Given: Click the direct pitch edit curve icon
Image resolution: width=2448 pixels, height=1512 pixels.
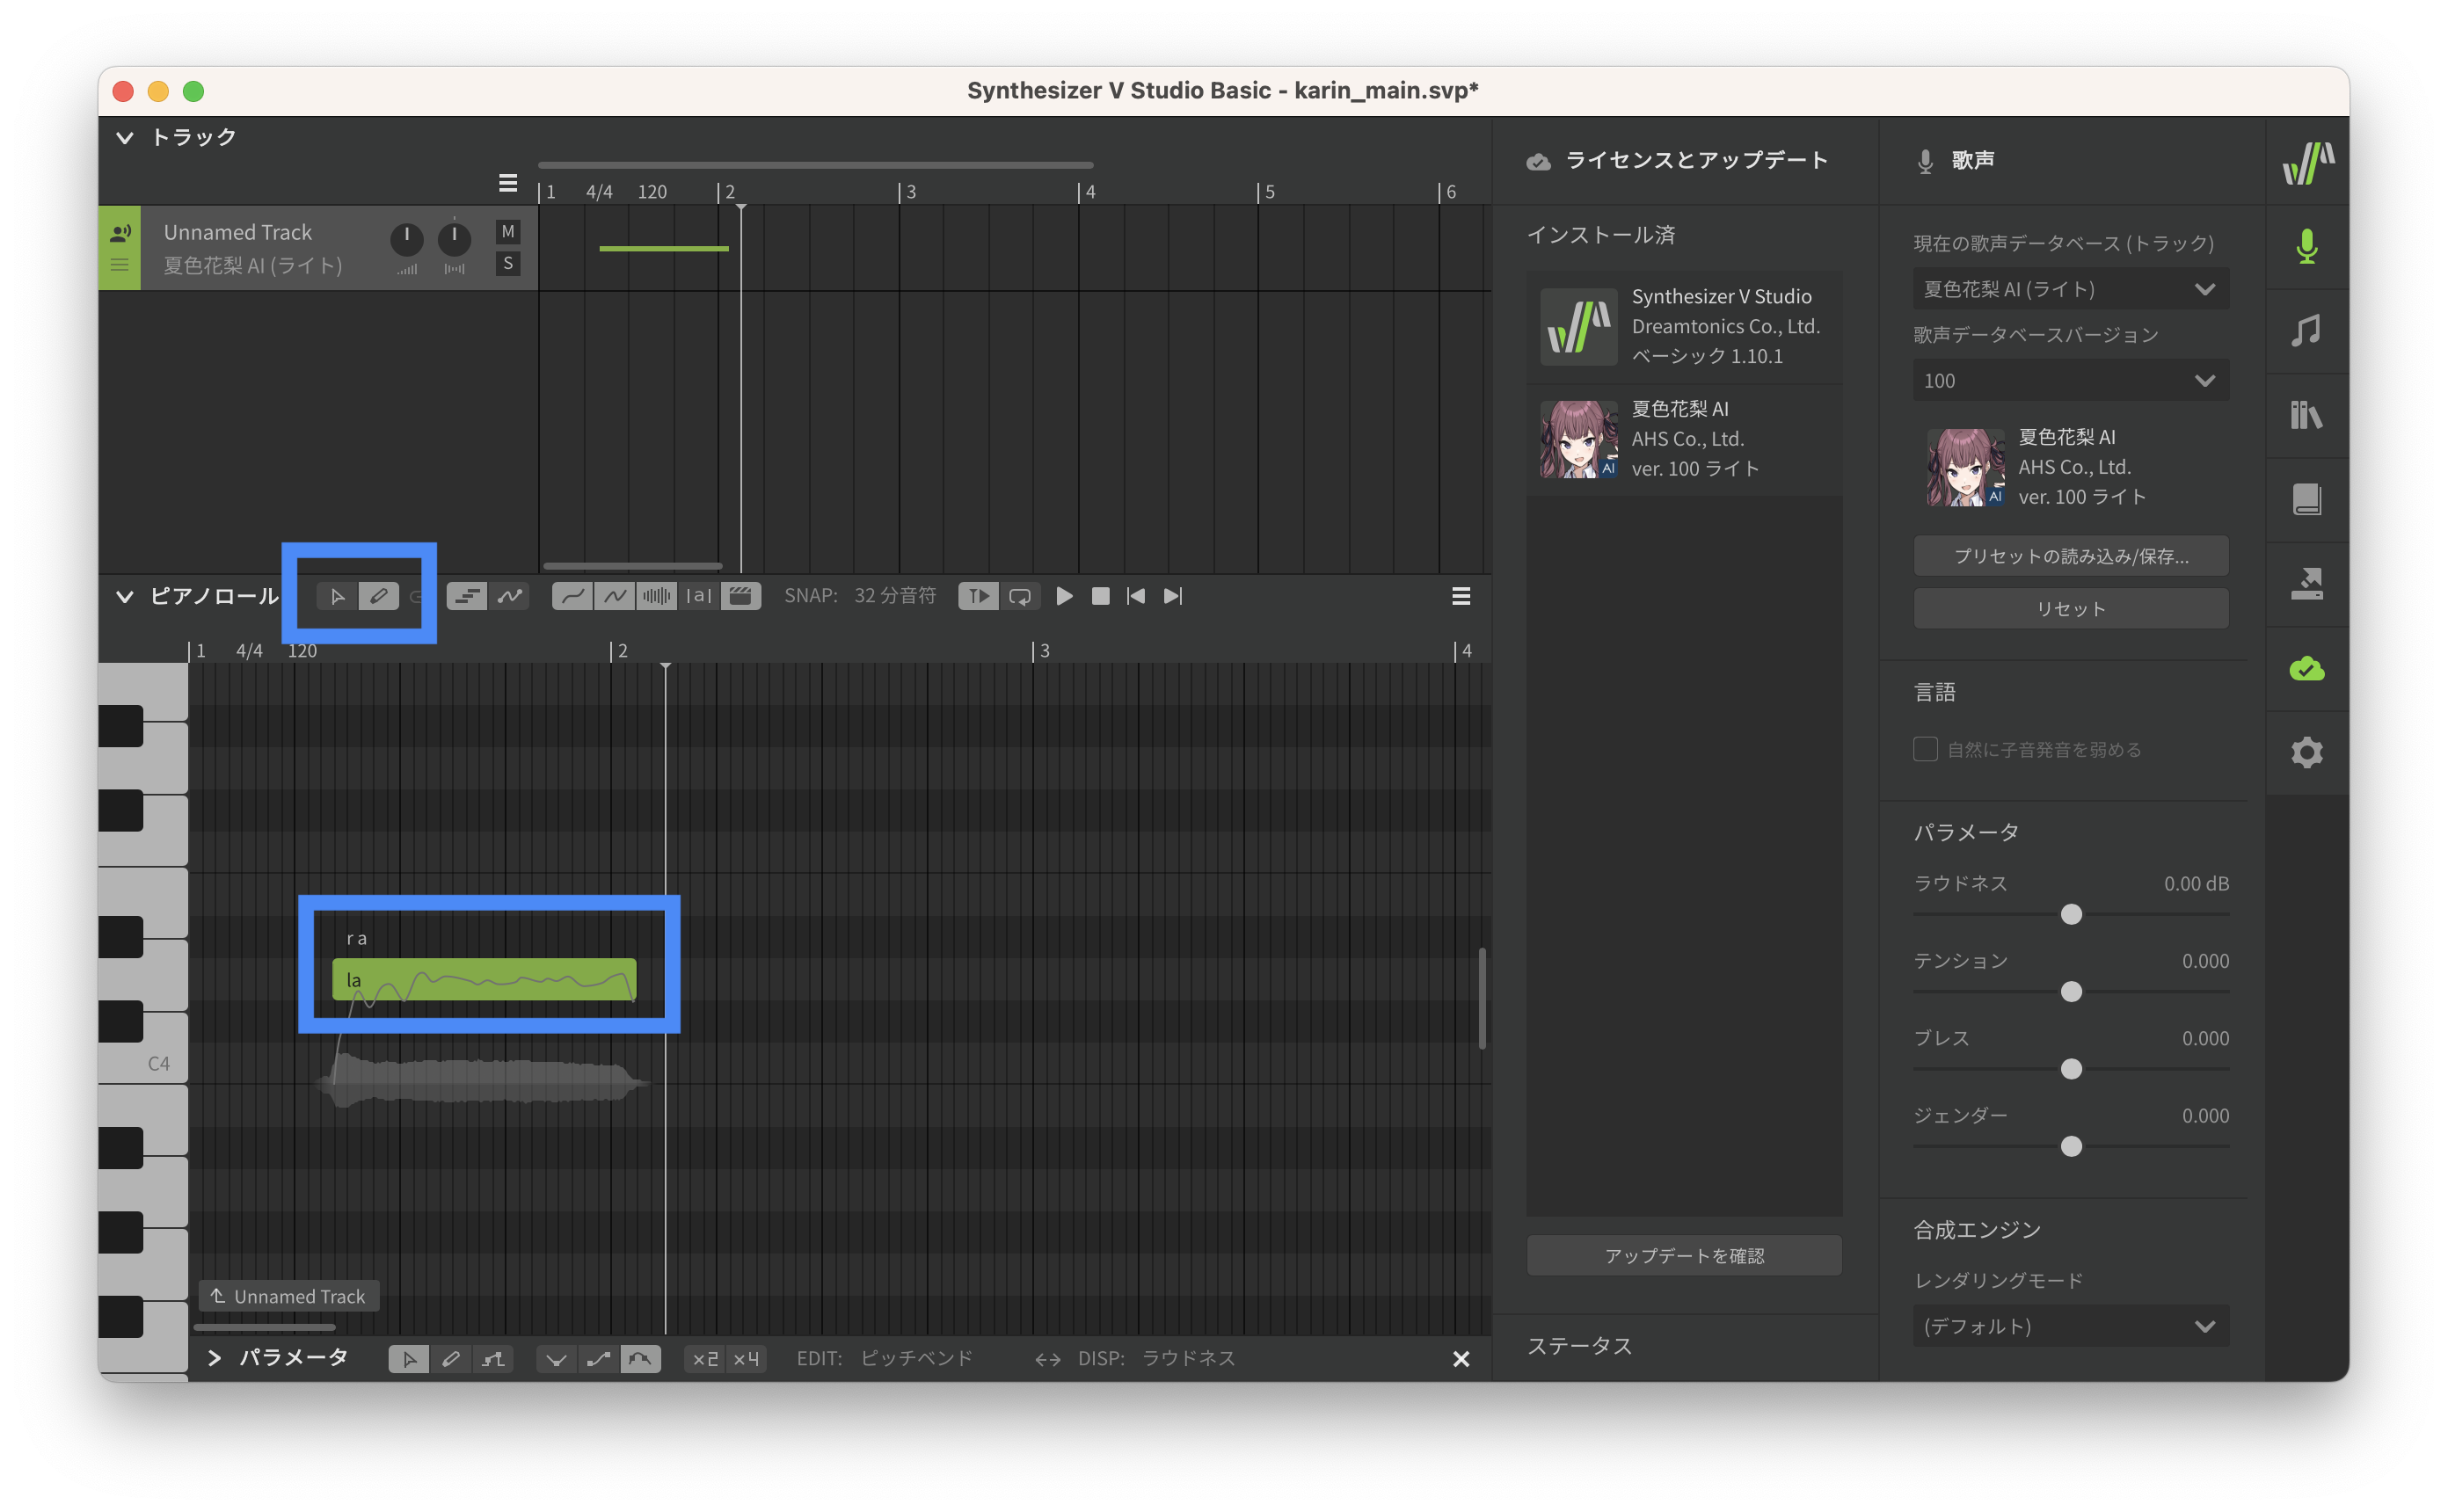Looking at the screenshot, I should 510,596.
